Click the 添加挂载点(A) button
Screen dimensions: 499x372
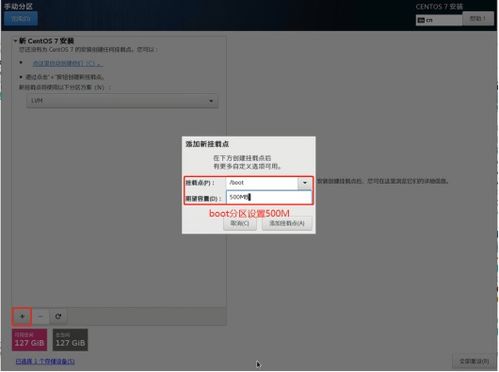coord(287,223)
